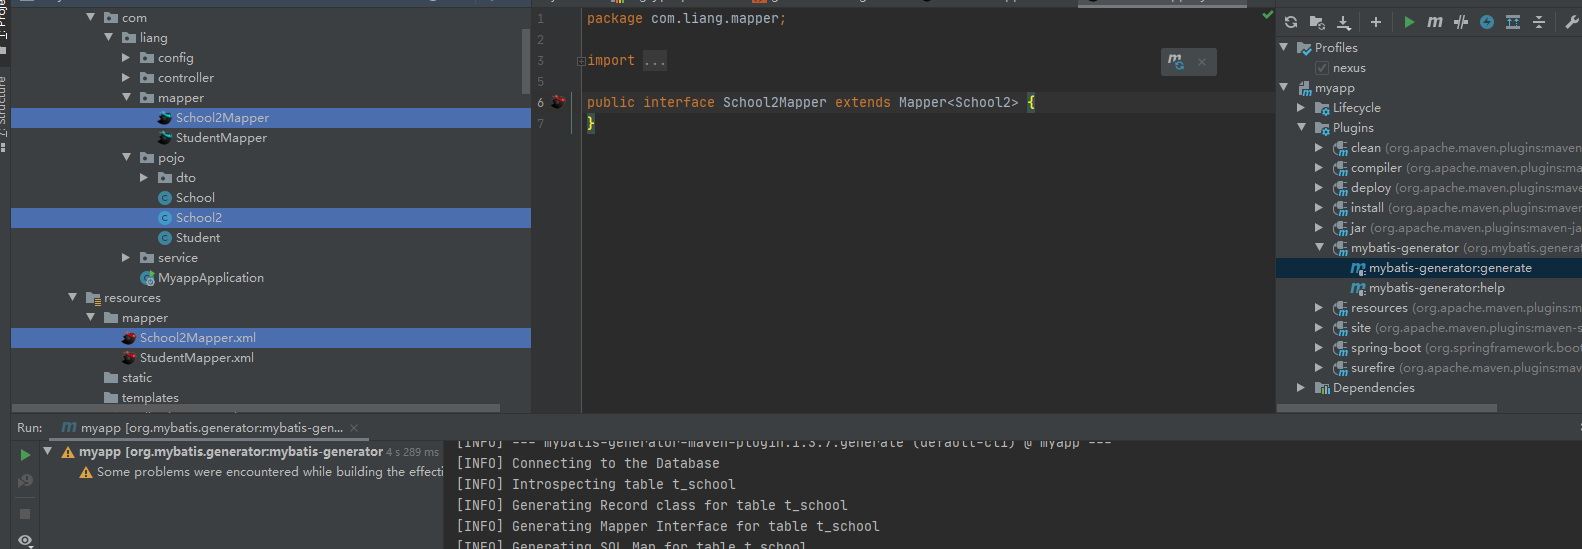This screenshot has height=549, width=1582.
Task: Collapse the pojo package
Action: pyautogui.click(x=126, y=157)
